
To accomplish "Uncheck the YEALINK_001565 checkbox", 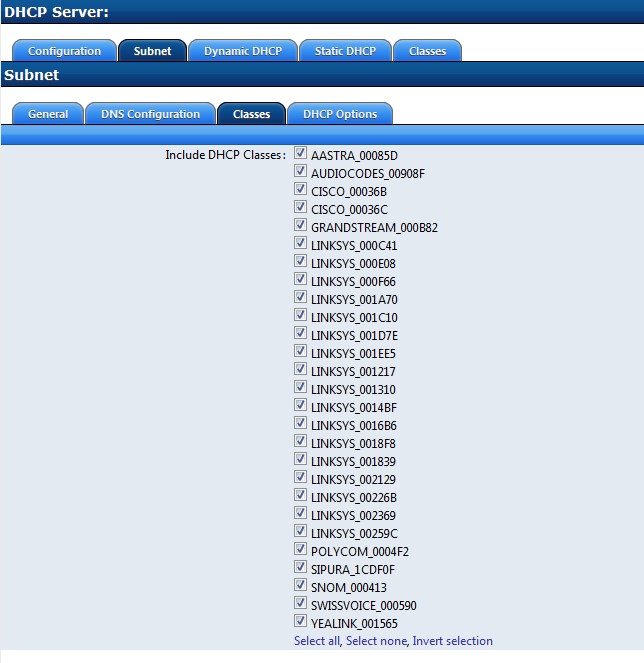I will (300, 621).
